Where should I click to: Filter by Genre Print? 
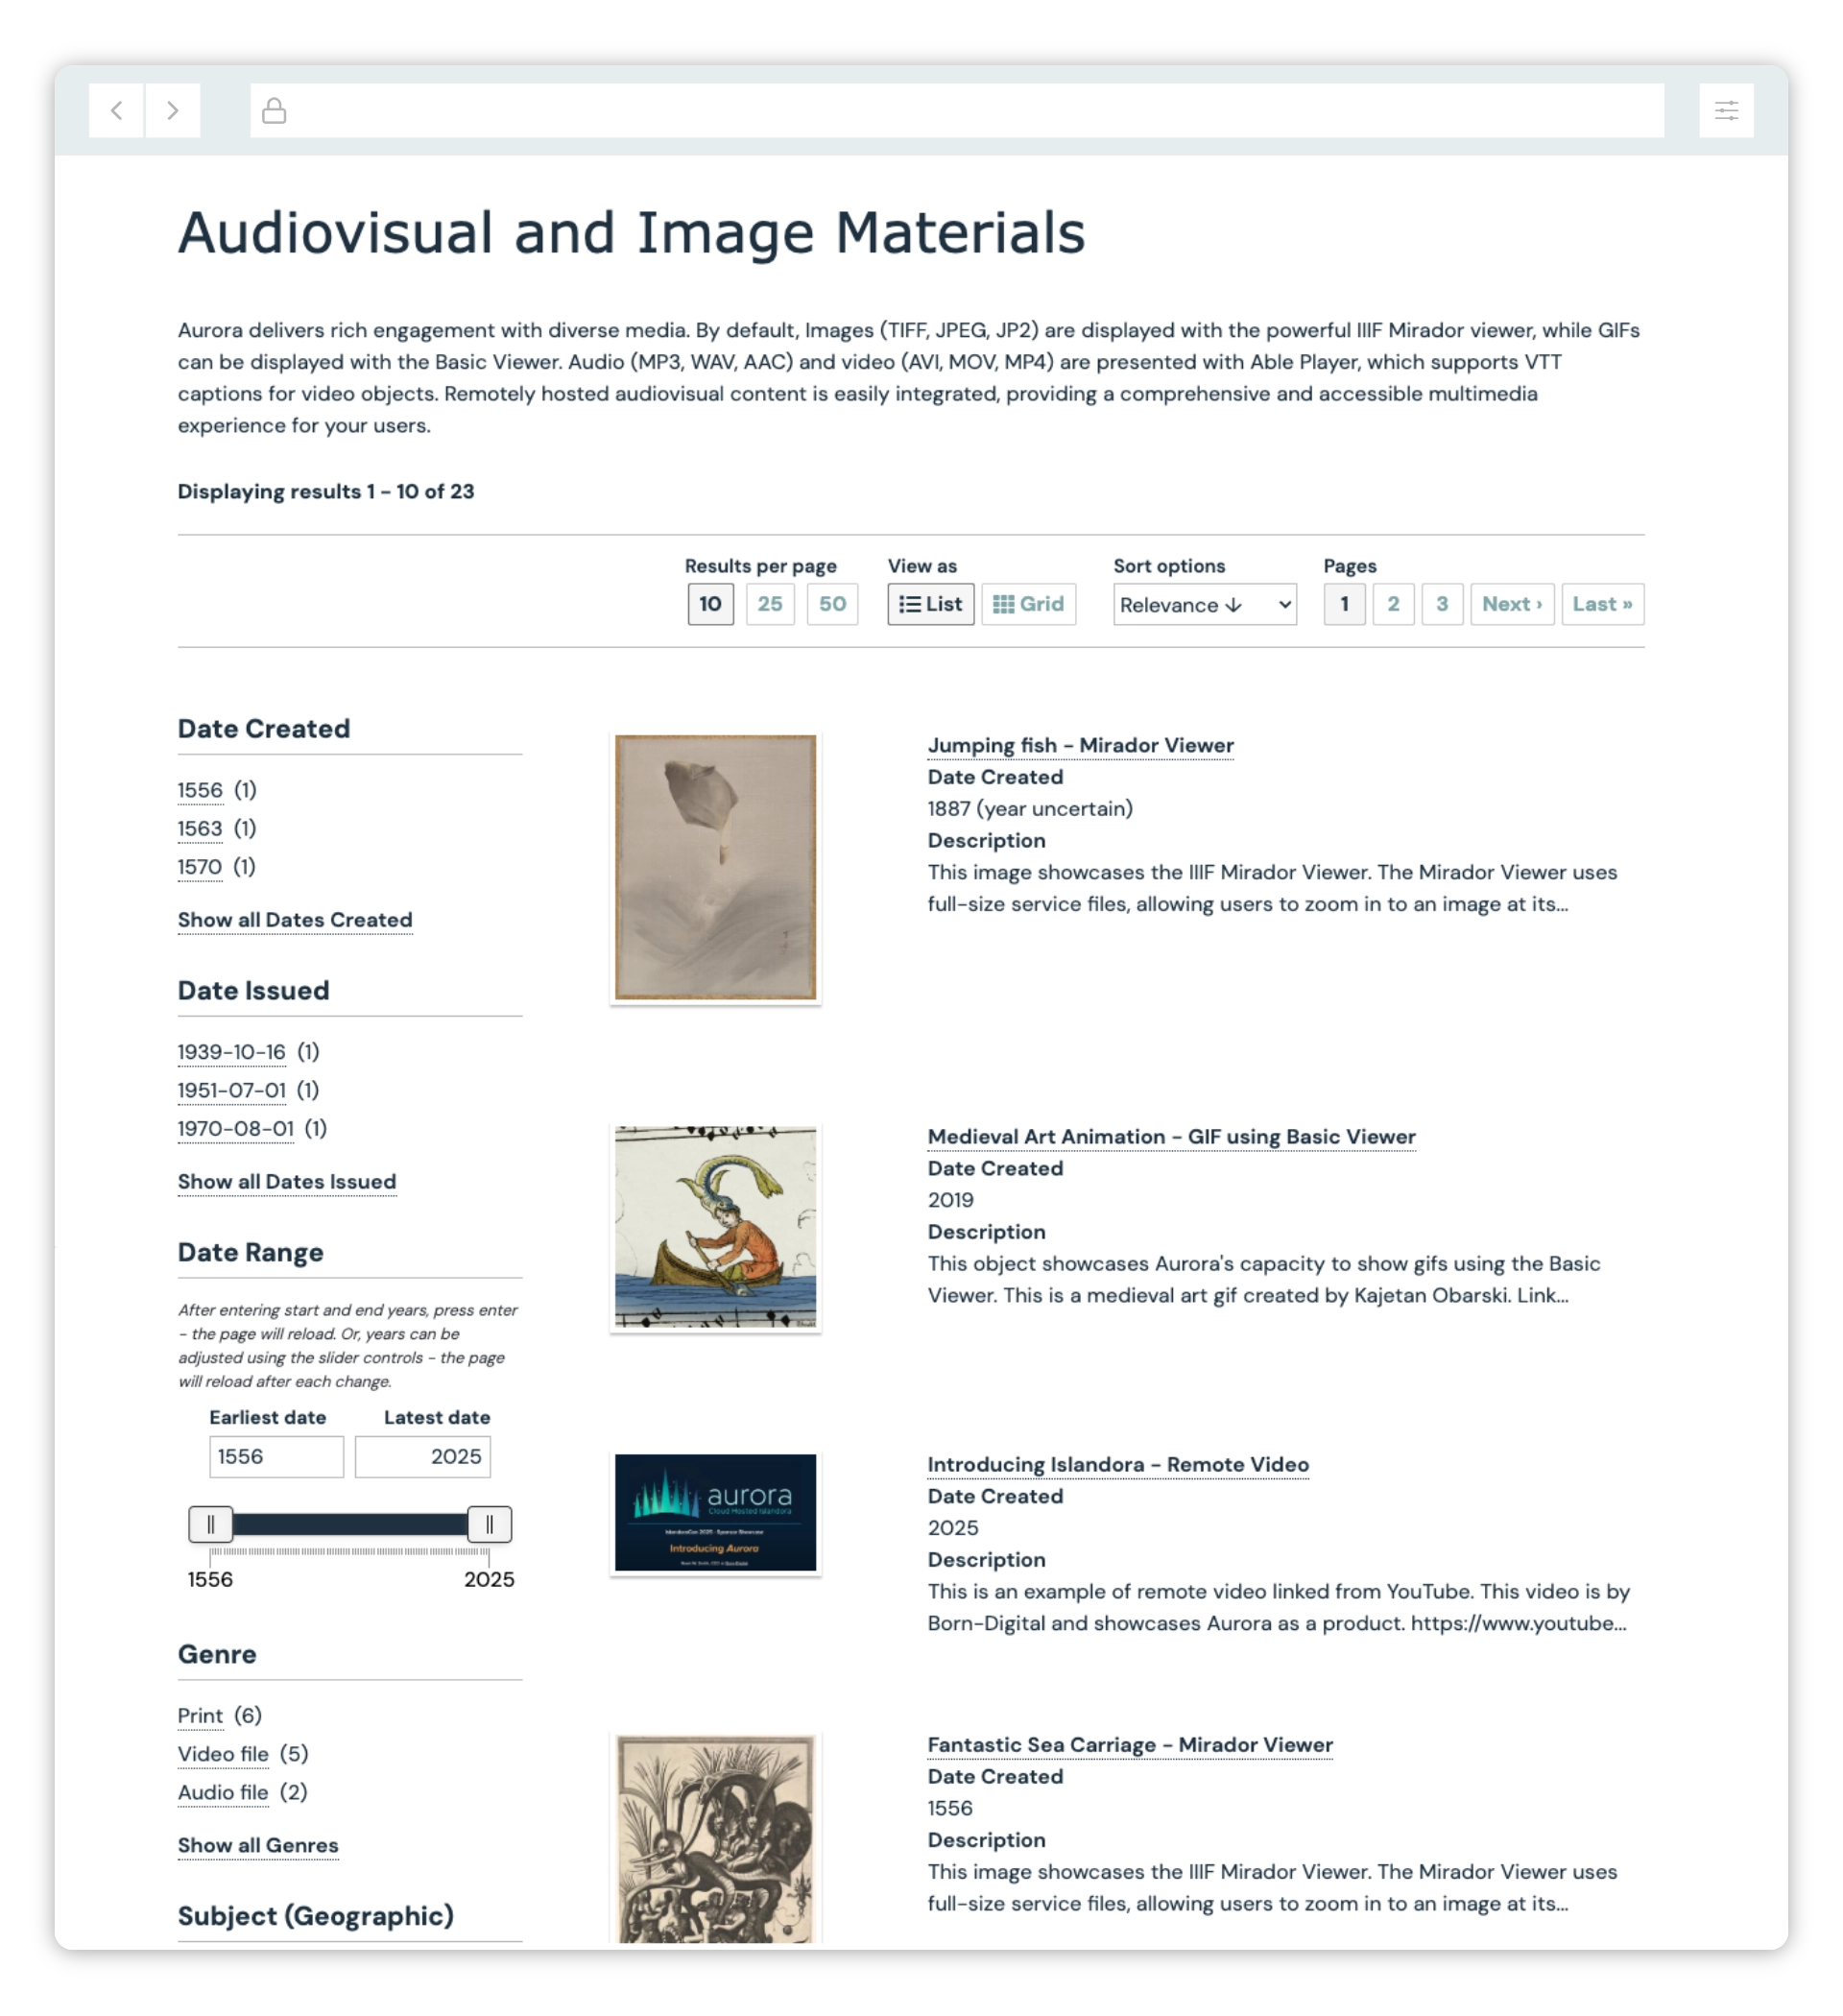pos(200,1718)
